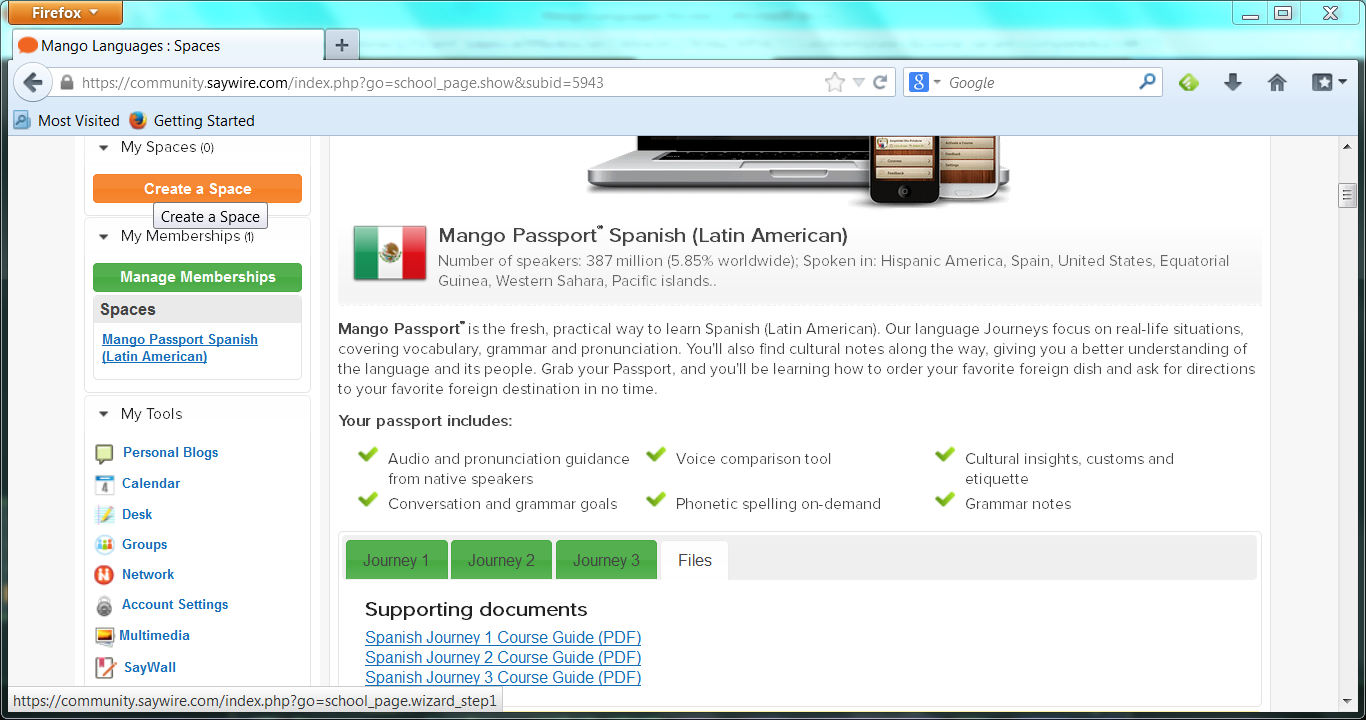The width and height of the screenshot is (1366, 720).
Task: Collapse the My Memberships section
Action: click(x=103, y=236)
